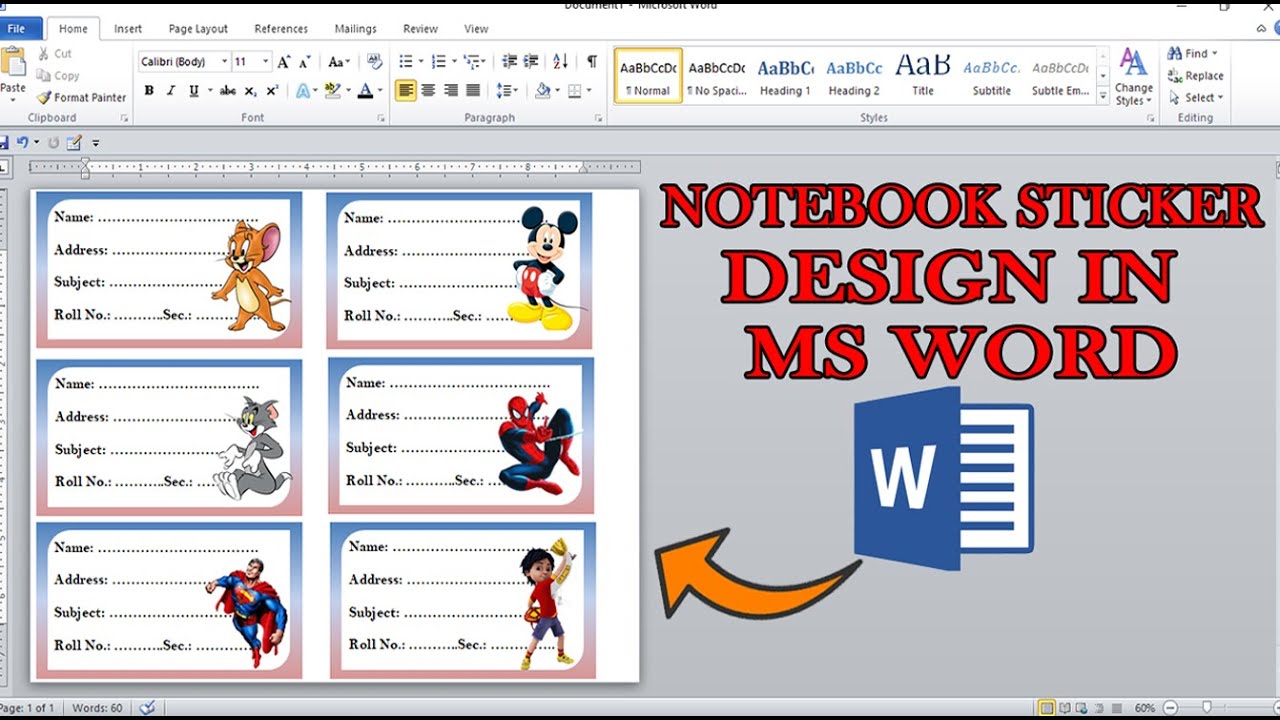Apply the red font color
1280x720 pixels.
tap(365, 91)
